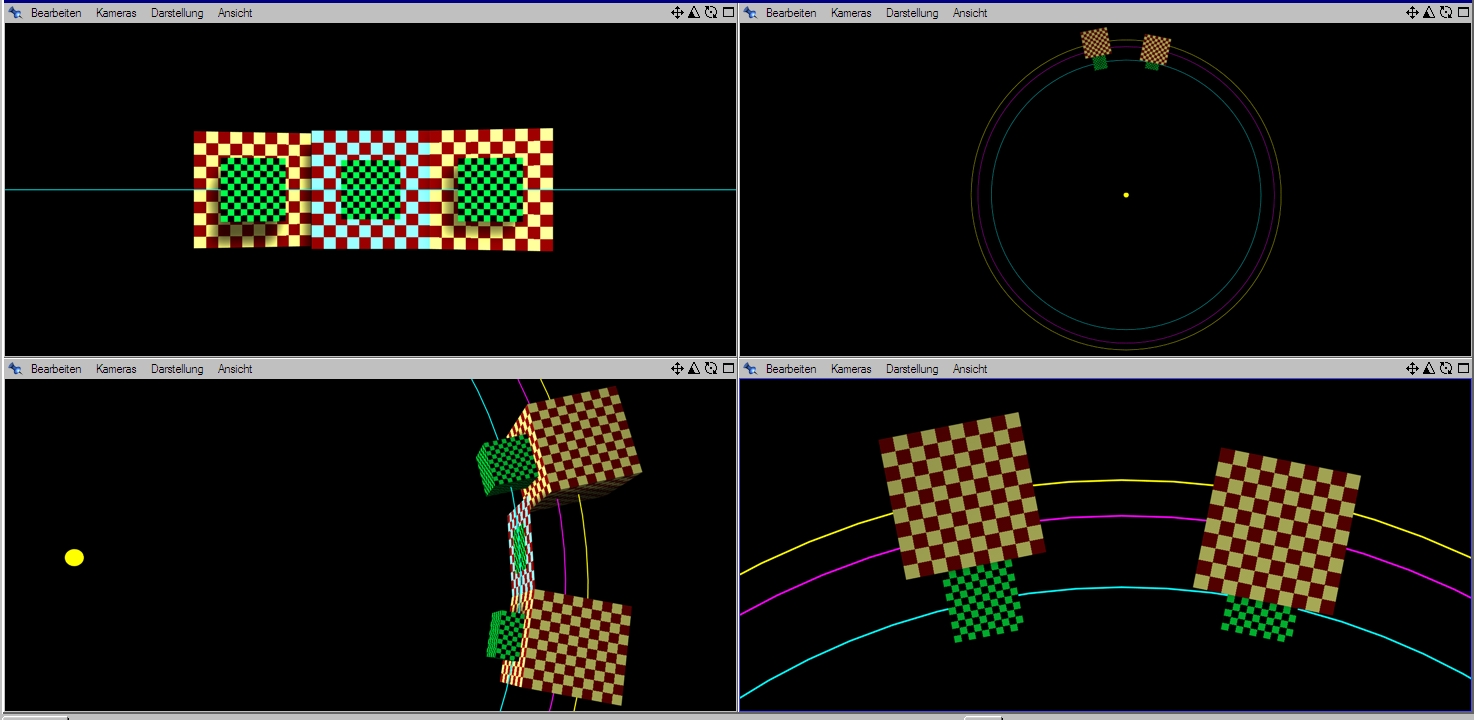The image size is (1474, 720).
Task: Click the rotate camera icon in top-left viewport
Action: point(711,13)
